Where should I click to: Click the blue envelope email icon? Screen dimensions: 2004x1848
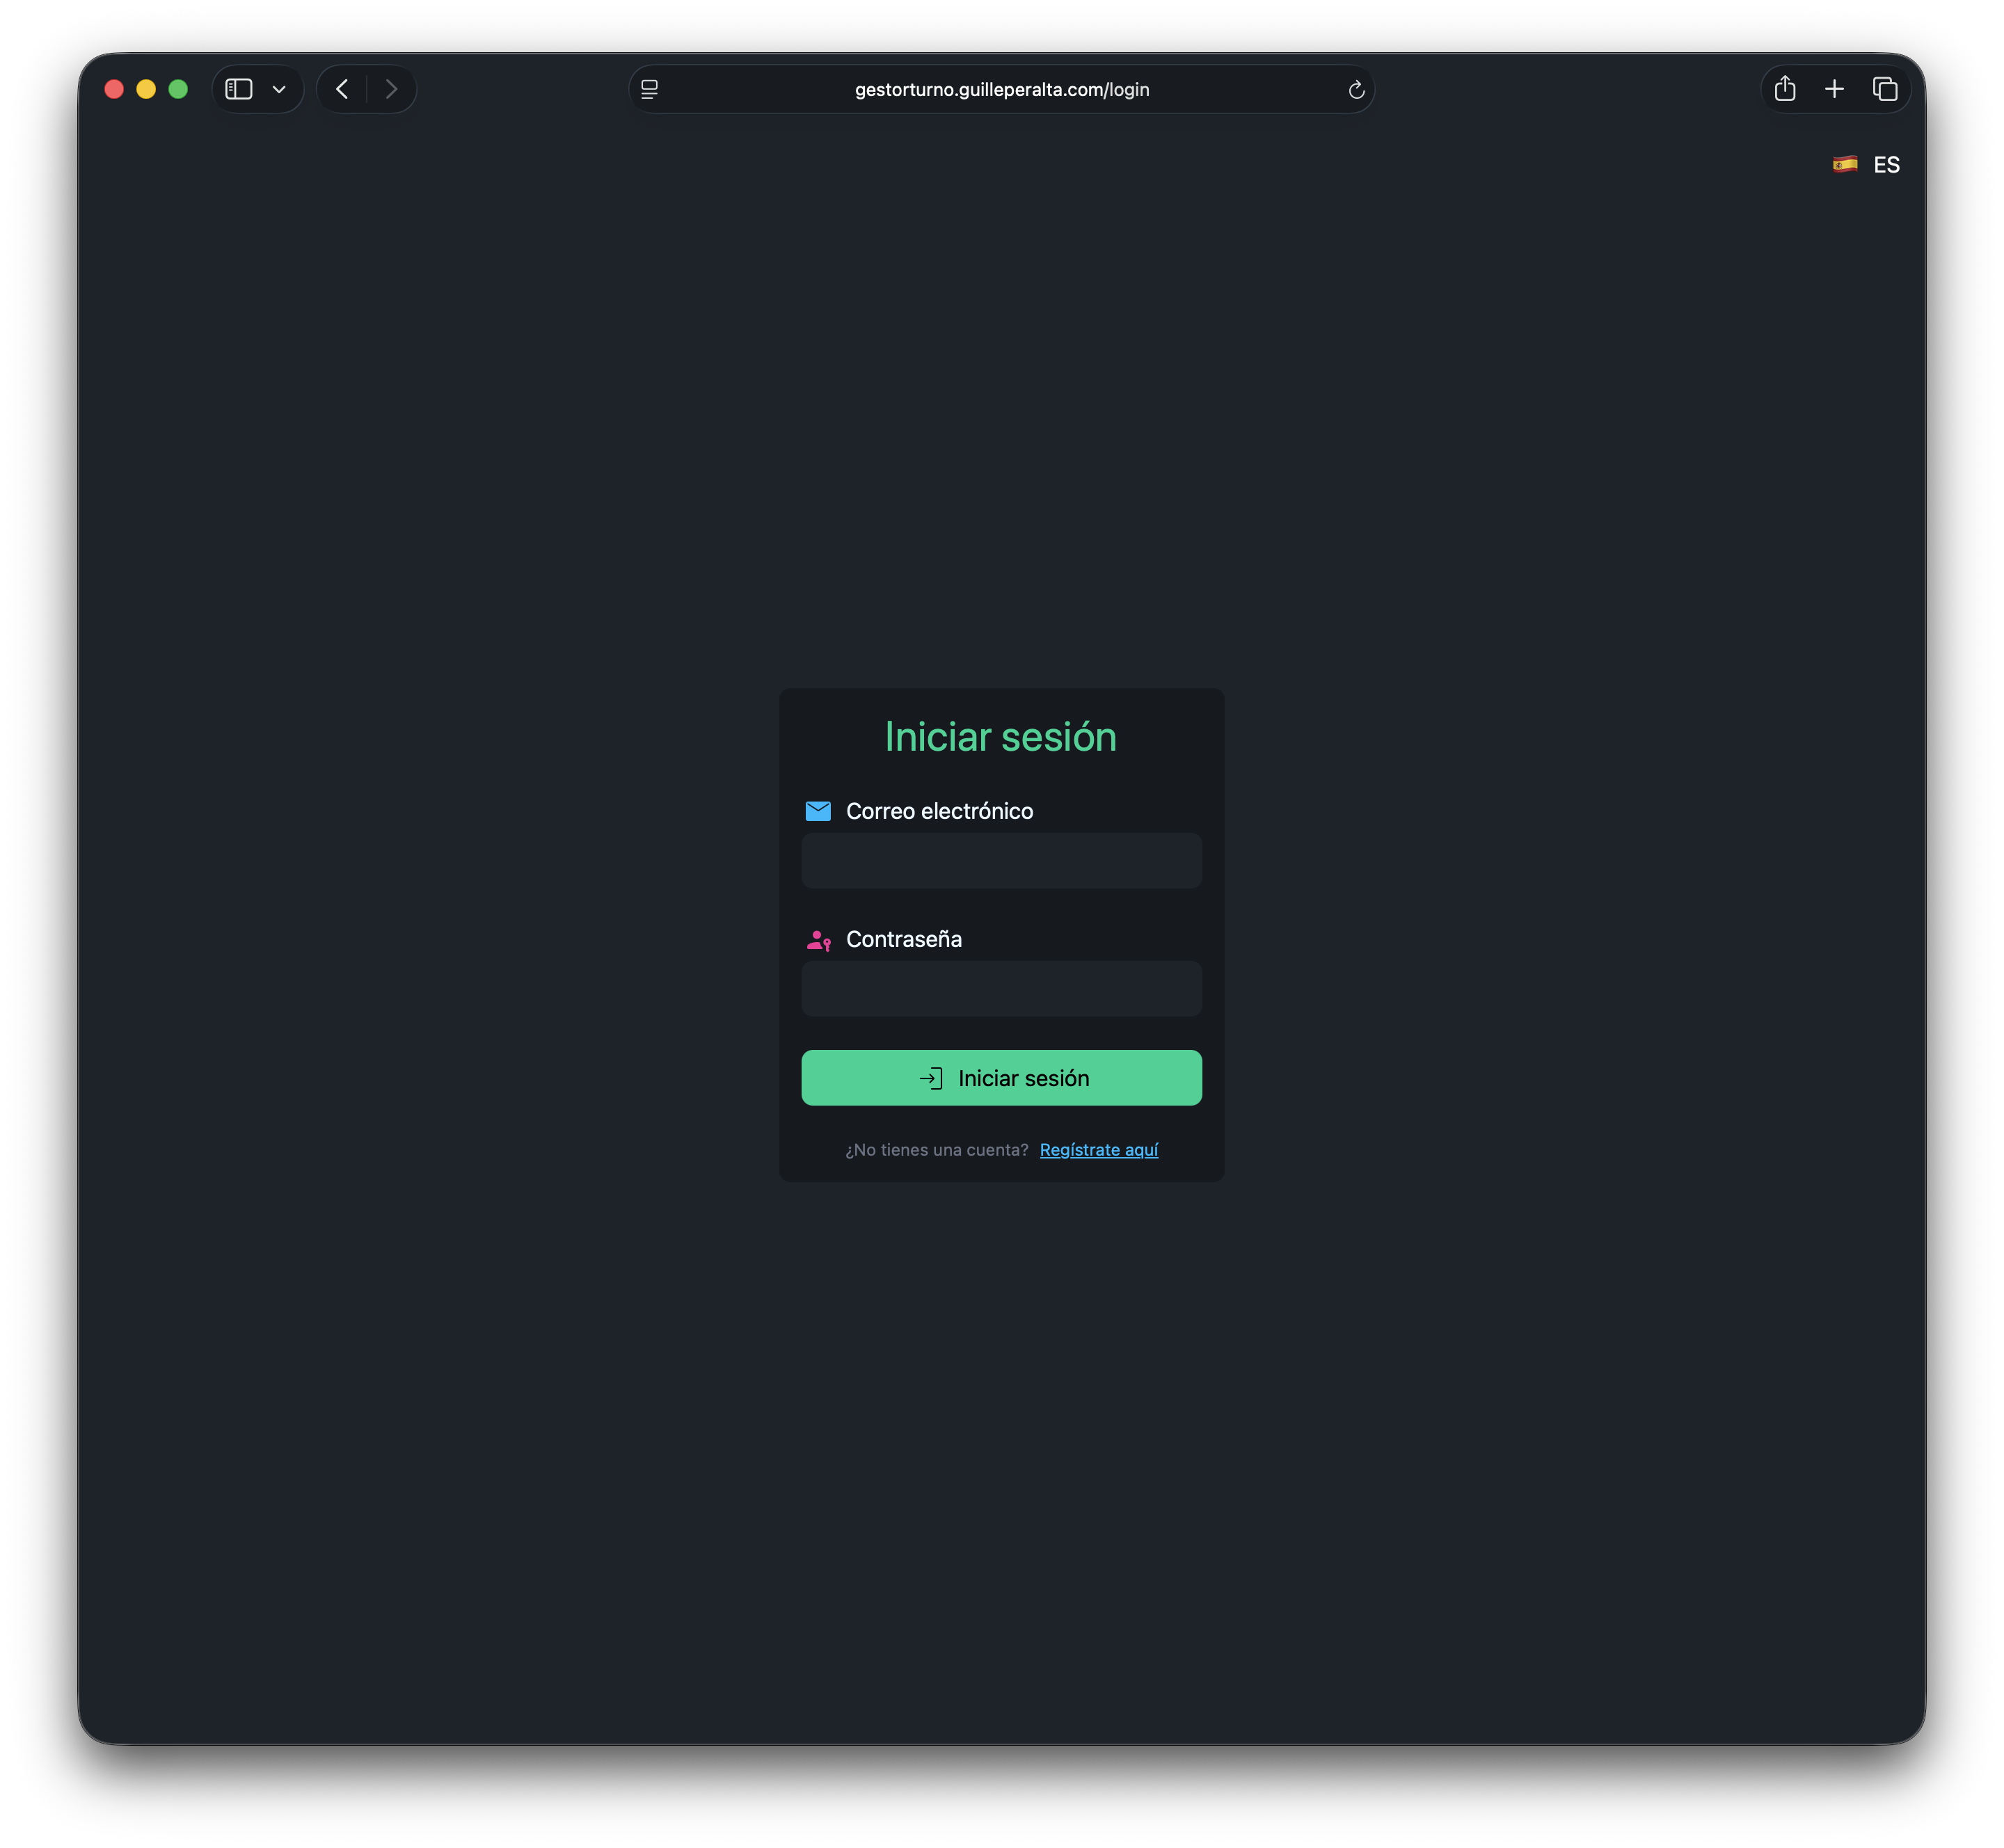coord(818,811)
